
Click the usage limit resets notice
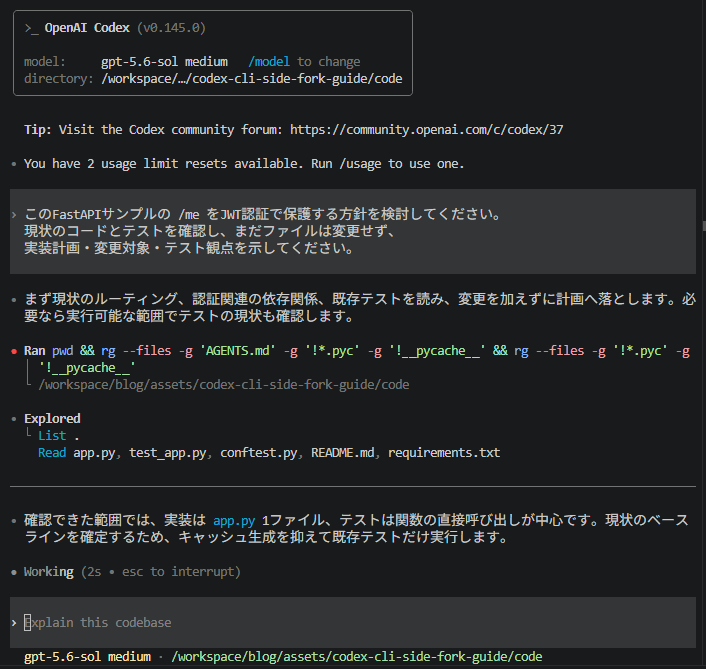click(x=244, y=164)
